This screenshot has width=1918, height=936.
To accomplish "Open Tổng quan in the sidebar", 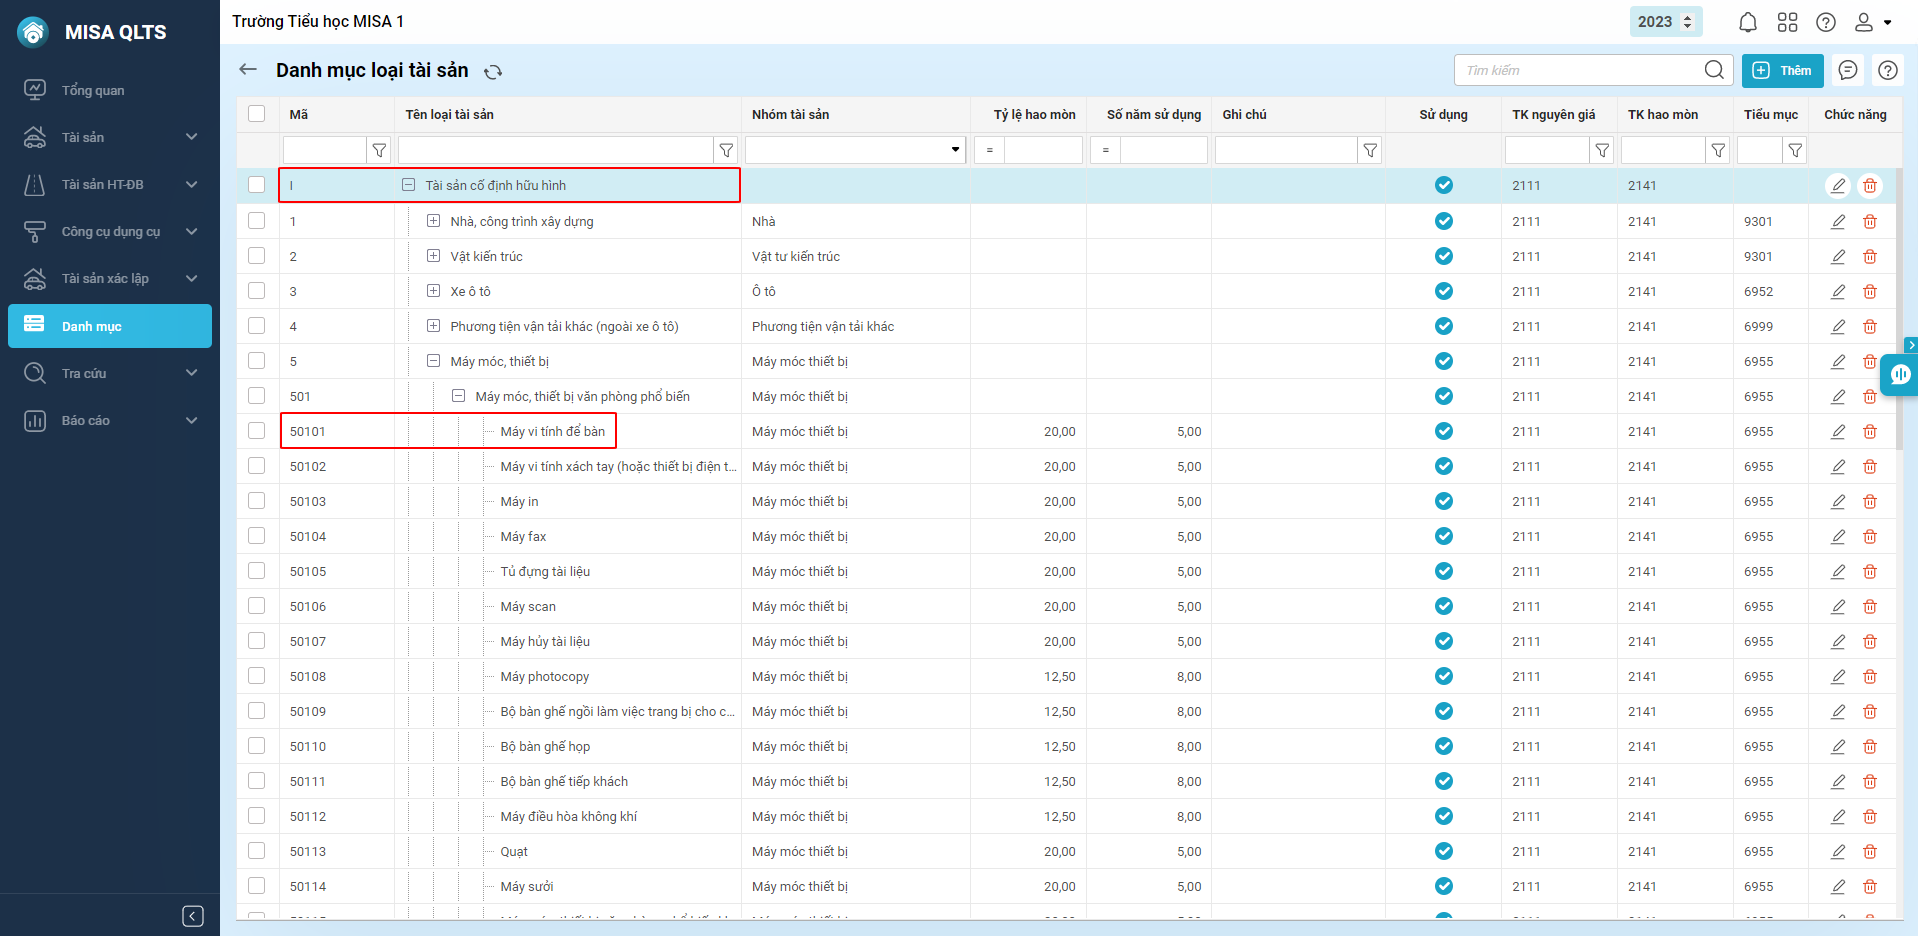I will (x=93, y=90).
